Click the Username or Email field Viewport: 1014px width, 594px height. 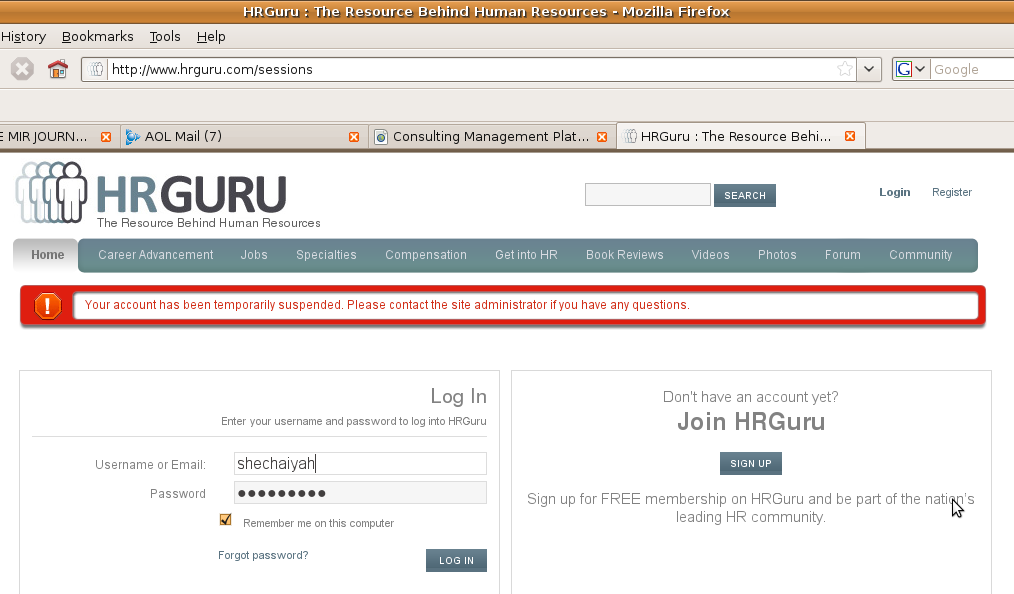tap(360, 463)
